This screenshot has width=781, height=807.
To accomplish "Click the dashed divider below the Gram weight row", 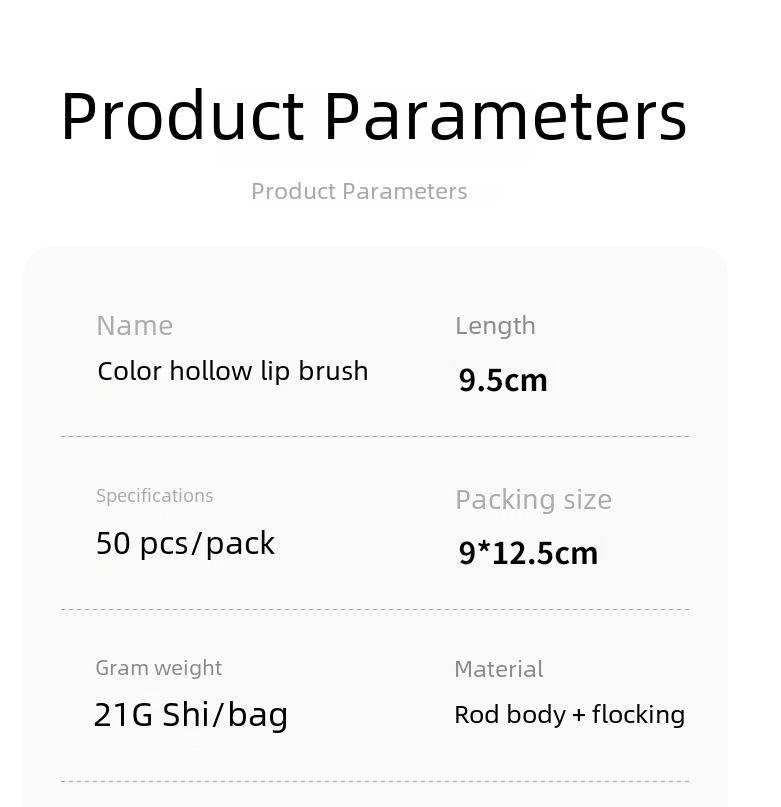I will [x=375, y=781].
